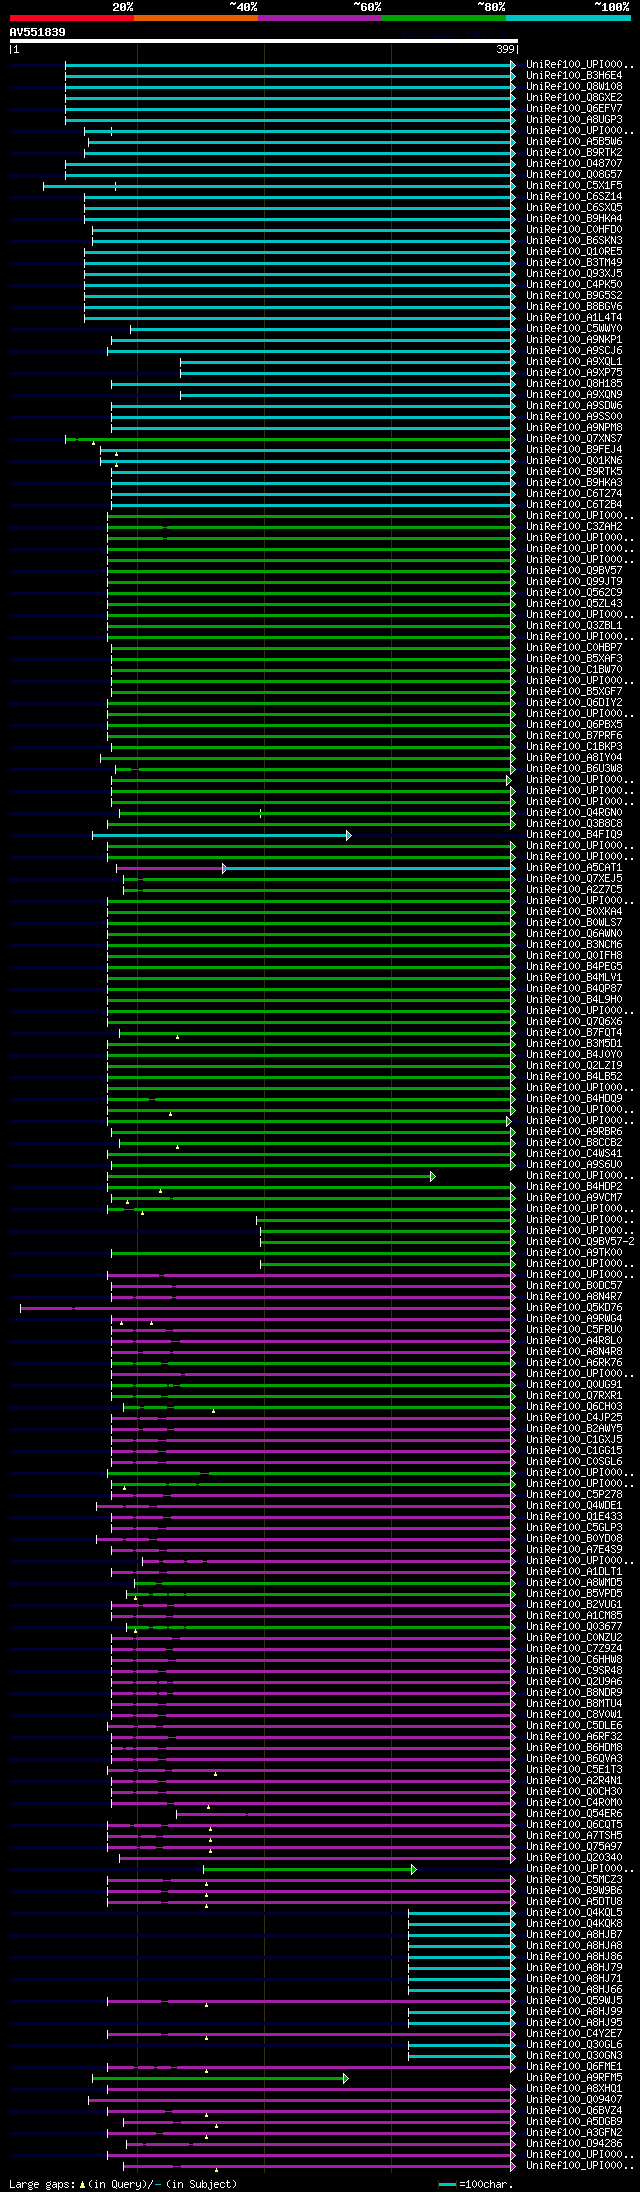Open hit UniRef100_Q8GXE2
Image resolution: width=640 pixels, height=2192 pixels.
coord(574,97)
